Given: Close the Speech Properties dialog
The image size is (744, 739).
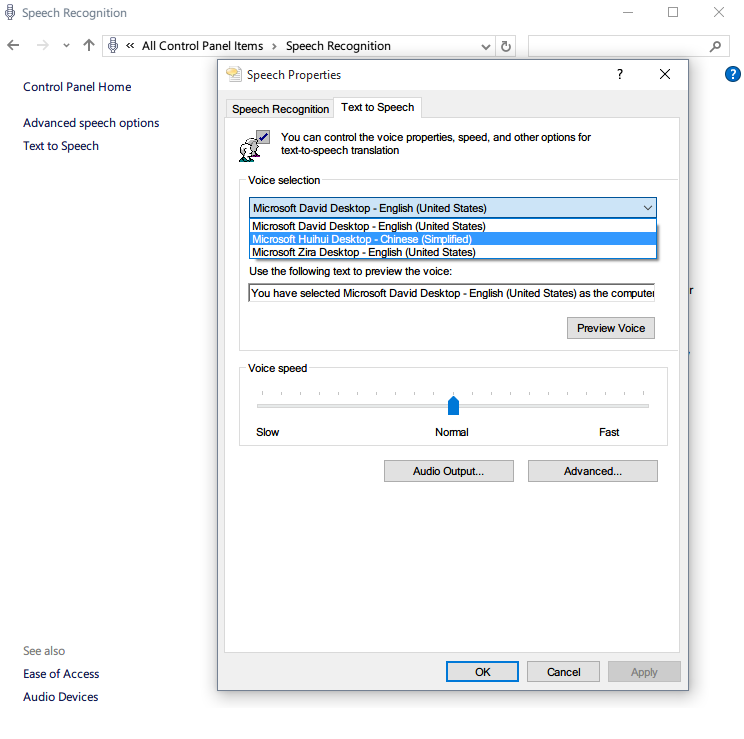Looking at the screenshot, I should click(x=665, y=74).
